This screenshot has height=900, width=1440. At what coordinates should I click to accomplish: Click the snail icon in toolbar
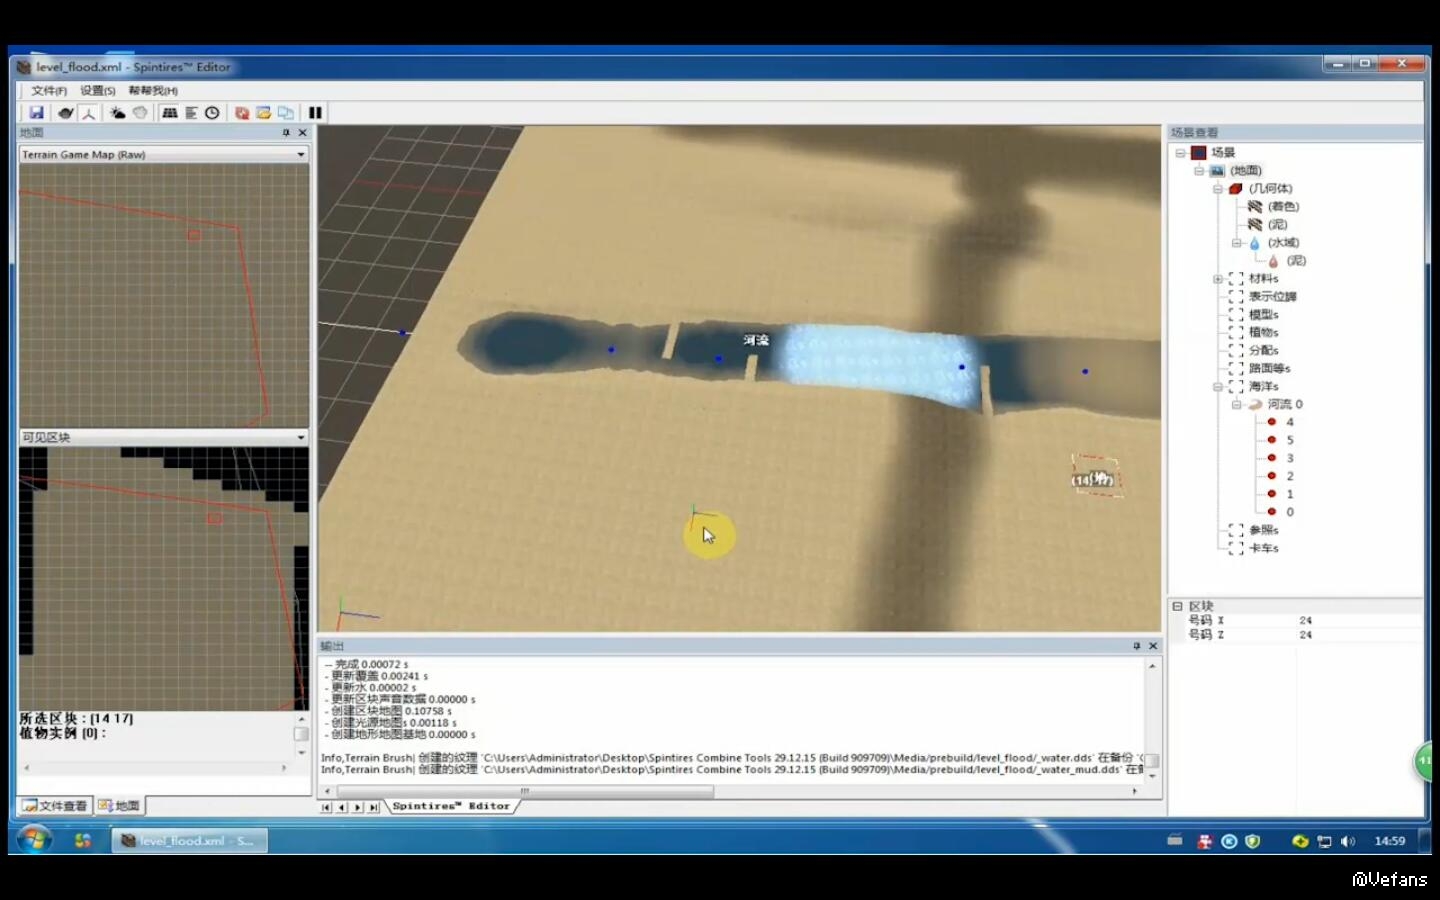[65, 113]
